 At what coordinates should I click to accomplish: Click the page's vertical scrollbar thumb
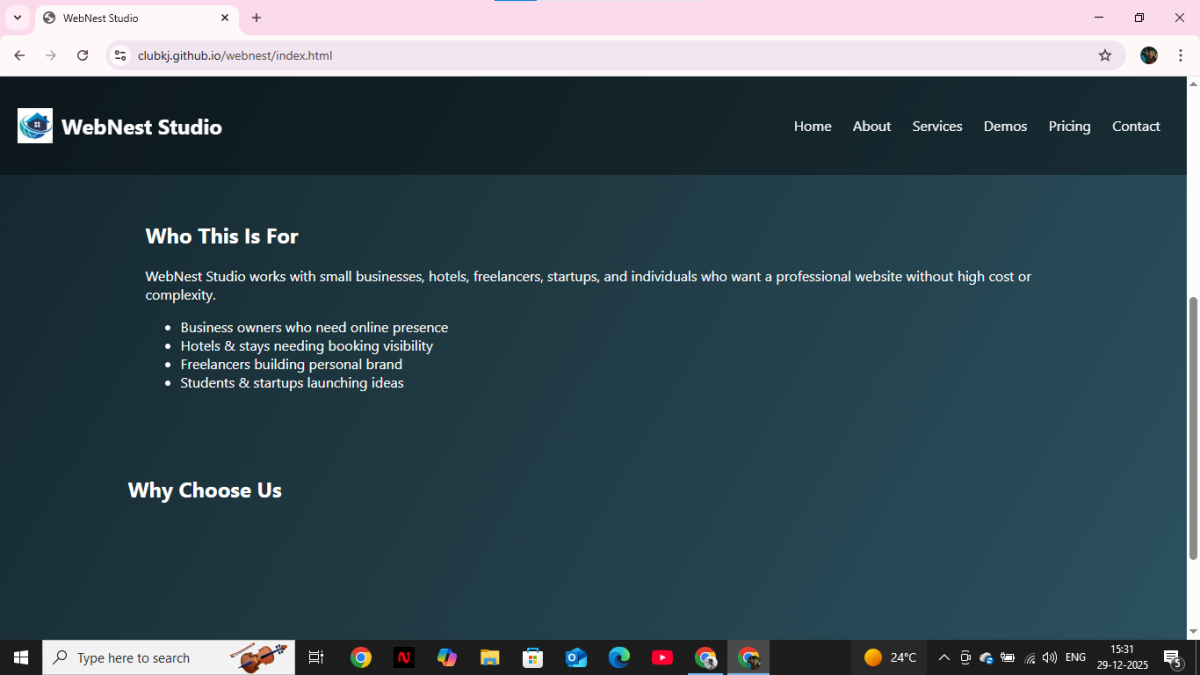point(1192,428)
